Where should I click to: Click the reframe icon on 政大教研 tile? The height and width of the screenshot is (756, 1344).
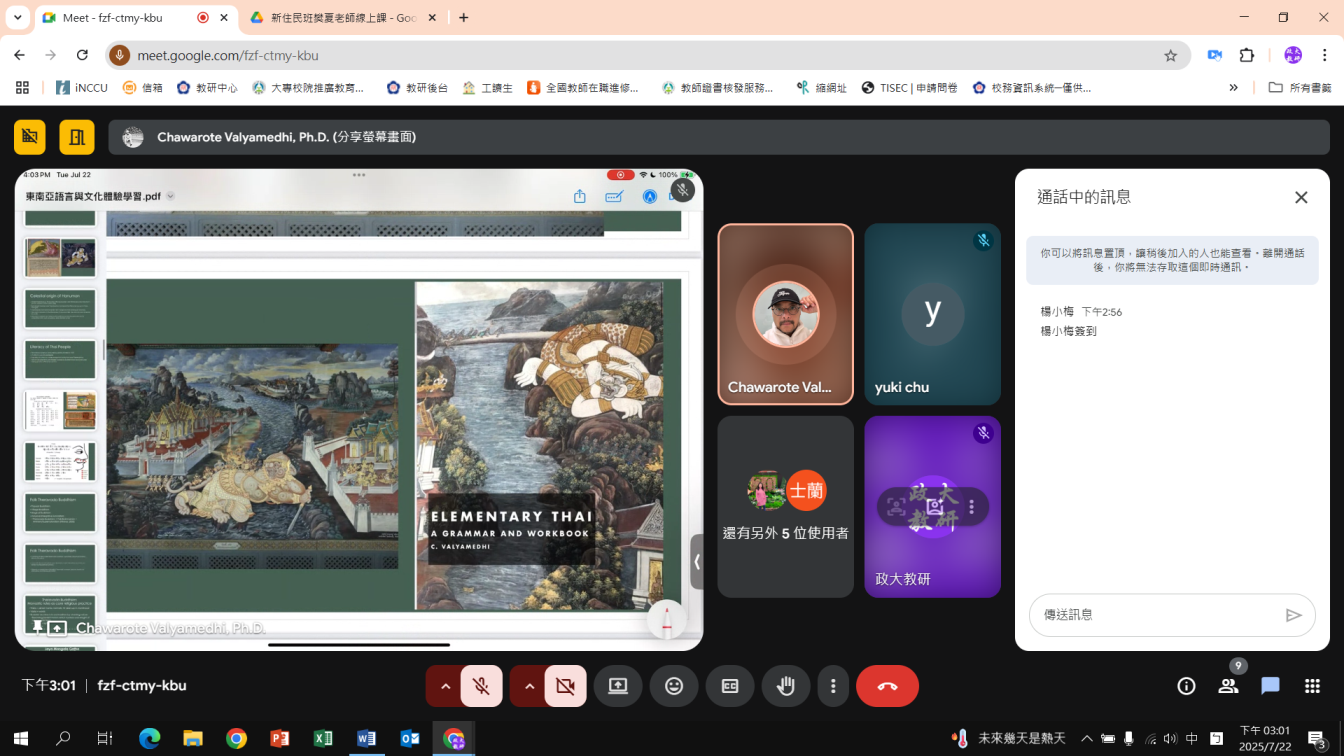point(896,507)
